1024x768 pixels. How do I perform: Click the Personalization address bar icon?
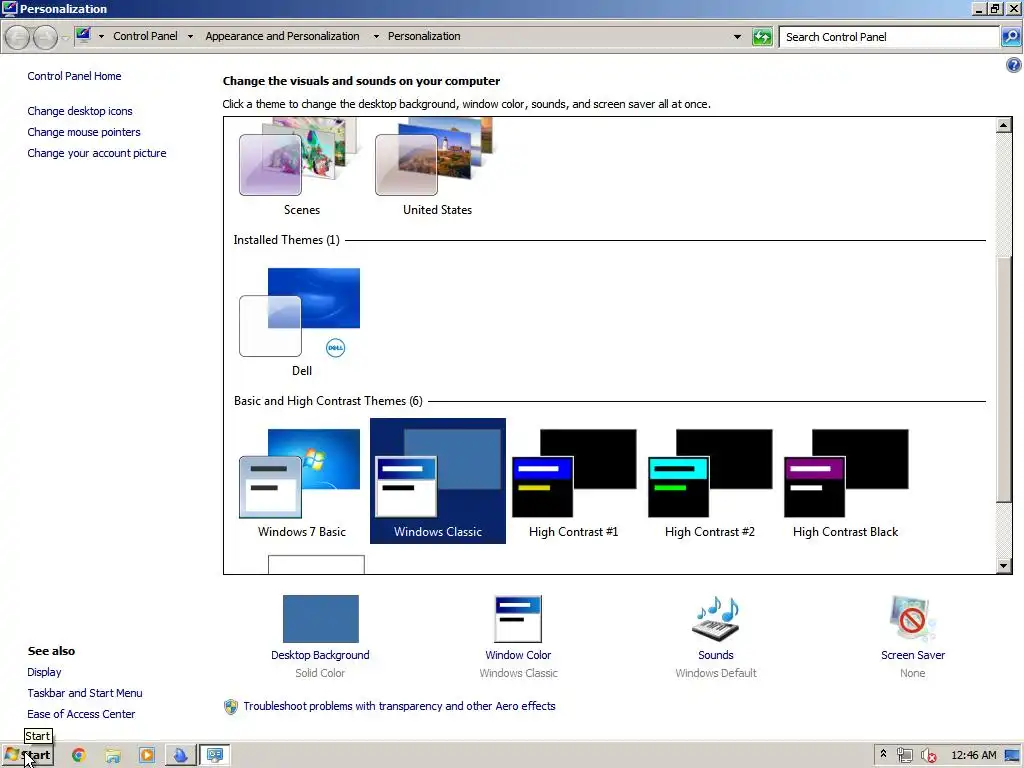tap(83, 35)
